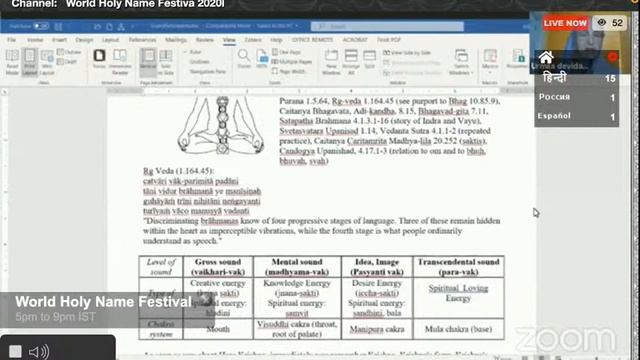
Task: Click the Word horizontal ruler
Action: (x=321, y=91)
